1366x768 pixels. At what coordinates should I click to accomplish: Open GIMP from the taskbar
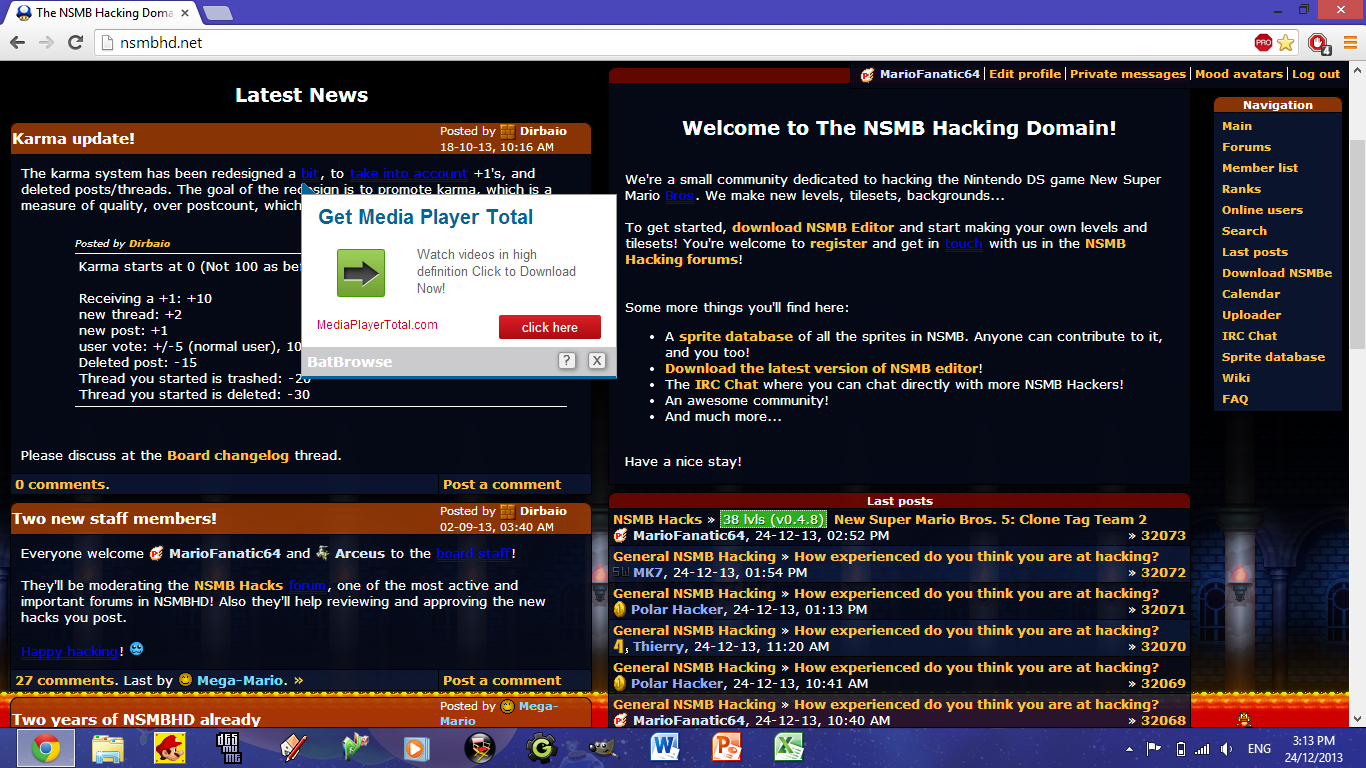(x=603, y=748)
